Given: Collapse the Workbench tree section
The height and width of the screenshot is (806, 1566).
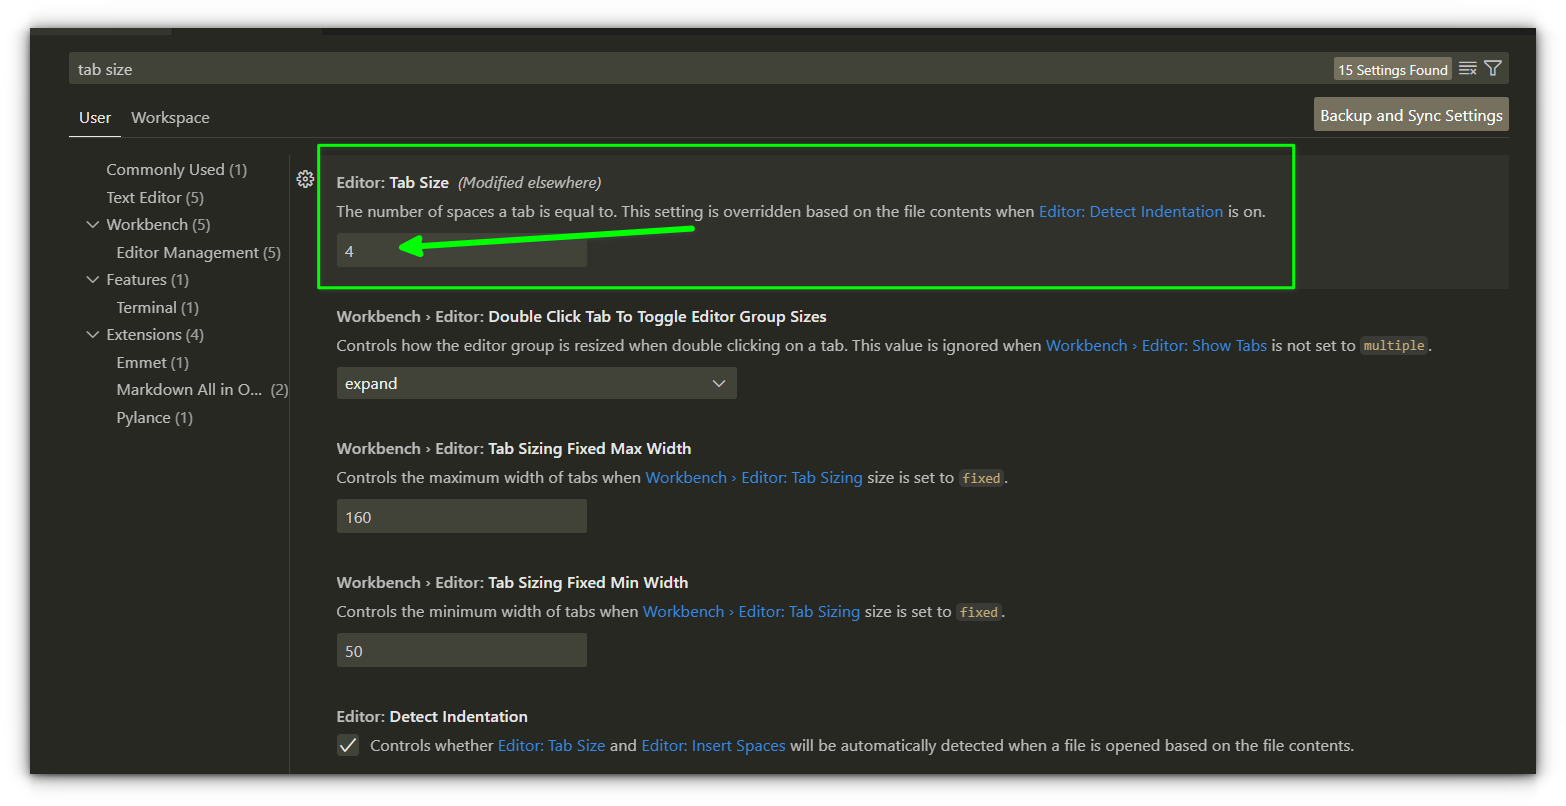Looking at the screenshot, I should (x=92, y=224).
